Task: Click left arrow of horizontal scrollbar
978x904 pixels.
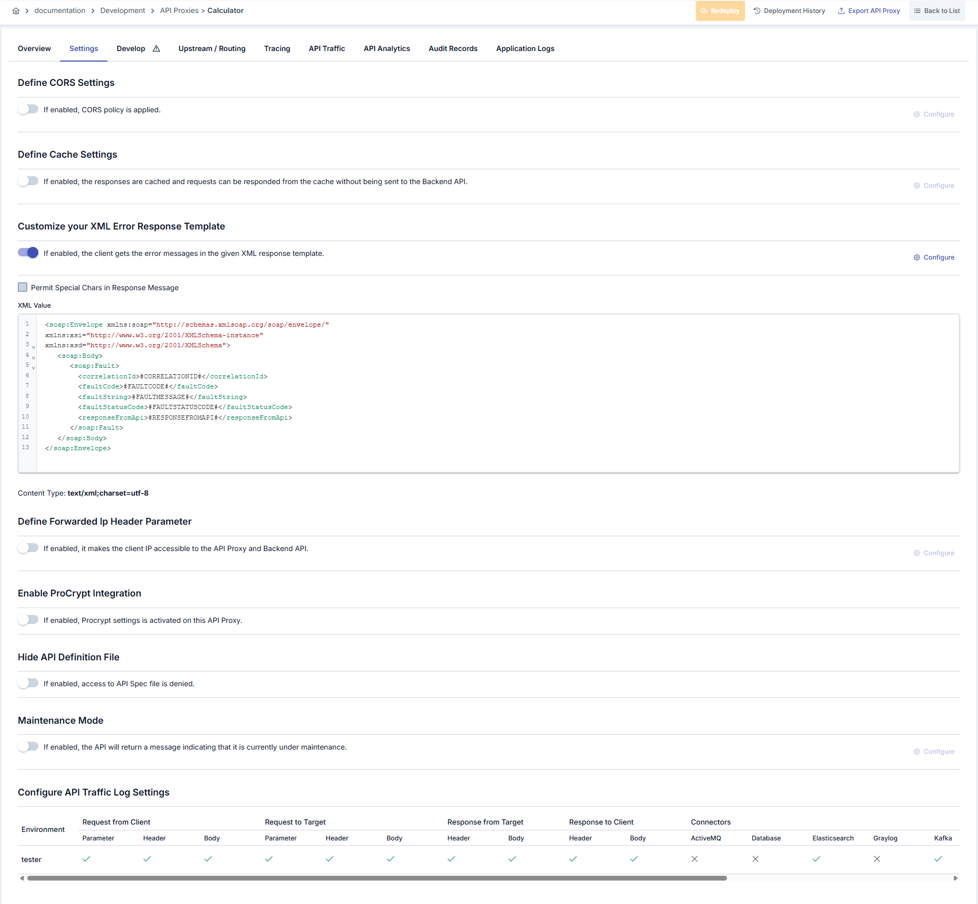Action: (22, 878)
